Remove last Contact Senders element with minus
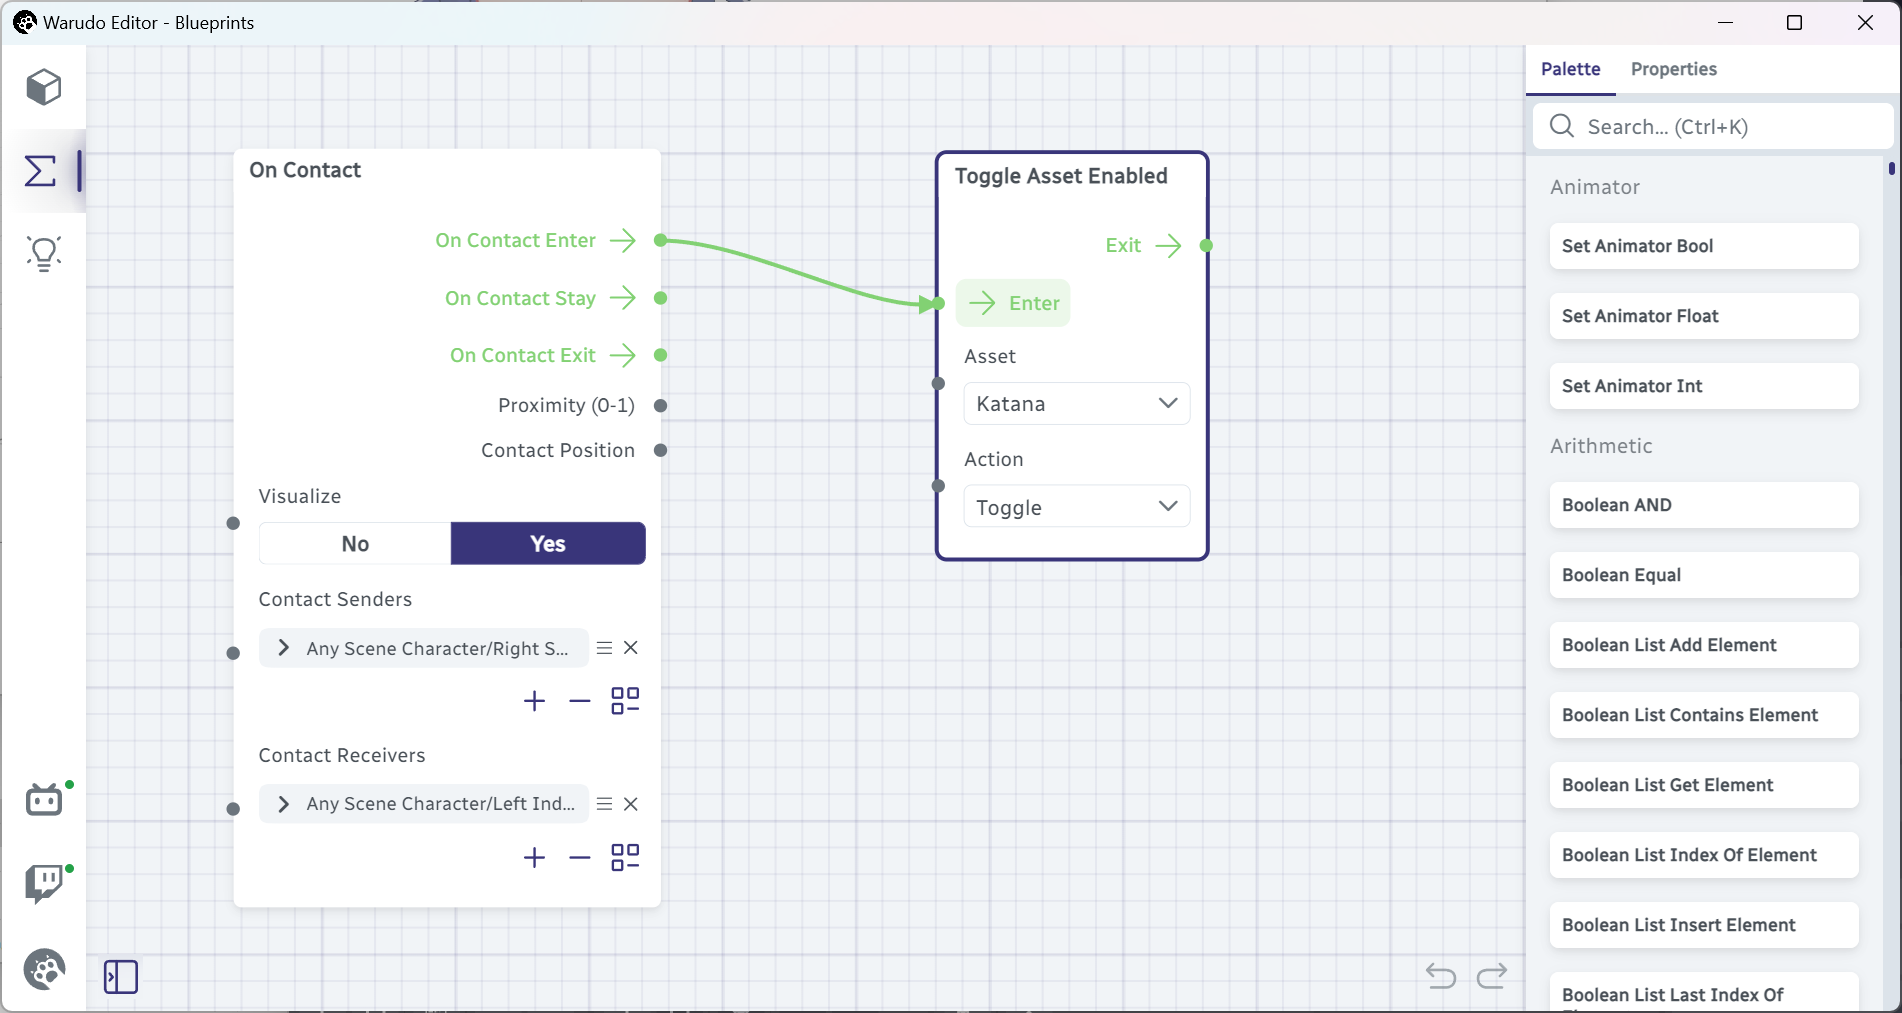This screenshot has width=1902, height=1013. [580, 701]
